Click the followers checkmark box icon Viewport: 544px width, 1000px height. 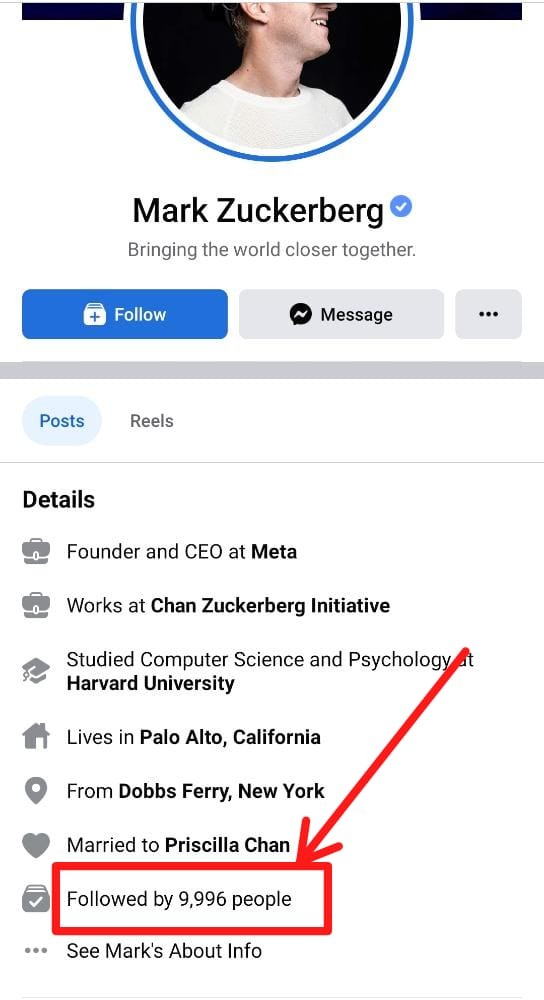36,899
